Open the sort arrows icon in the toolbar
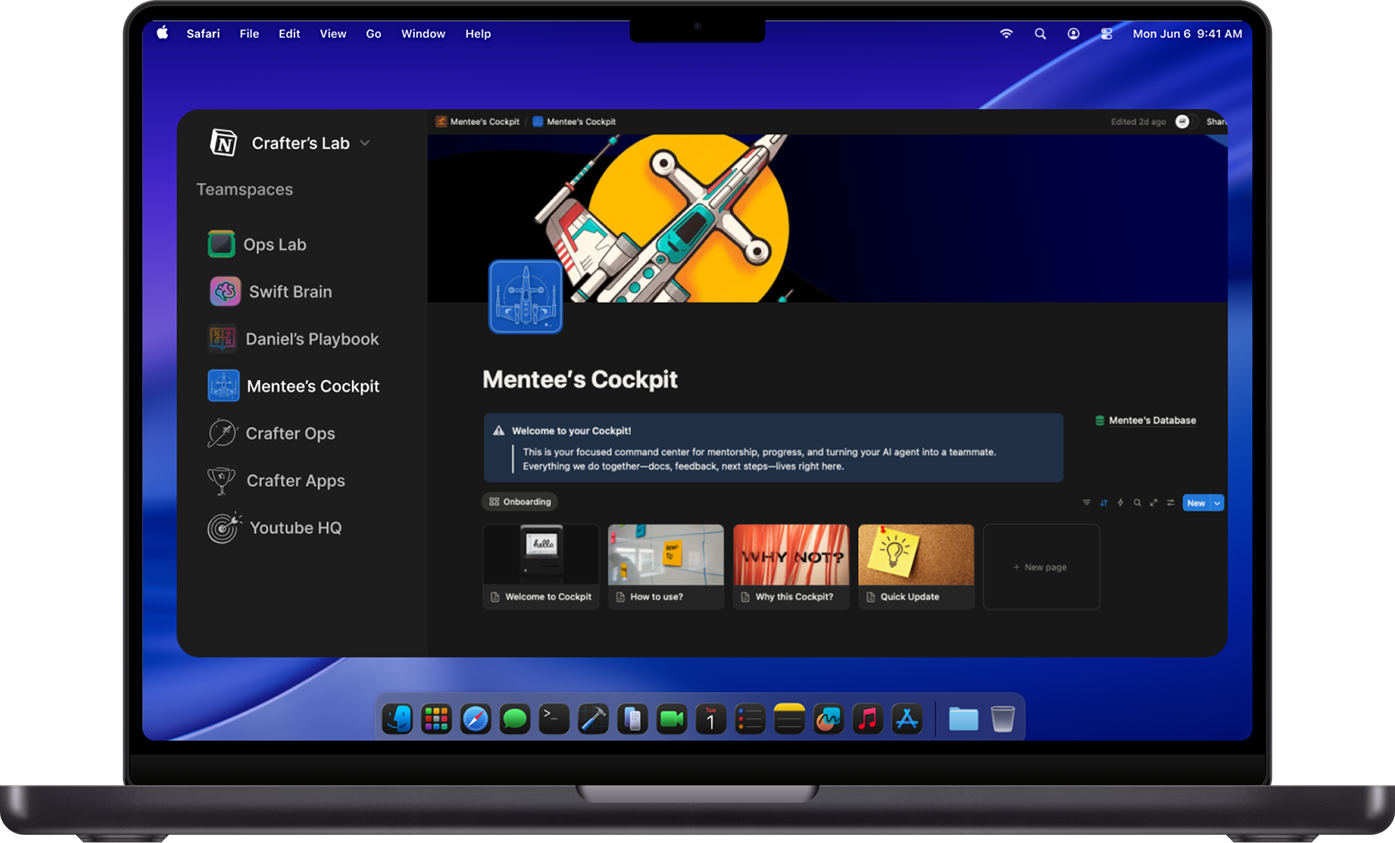Image resolution: width=1395 pixels, height=843 pixels. point(1104,503)
